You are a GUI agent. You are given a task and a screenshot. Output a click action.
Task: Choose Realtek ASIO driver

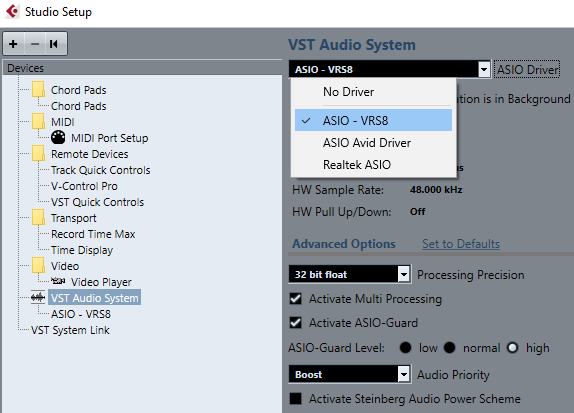coord(373,165)
